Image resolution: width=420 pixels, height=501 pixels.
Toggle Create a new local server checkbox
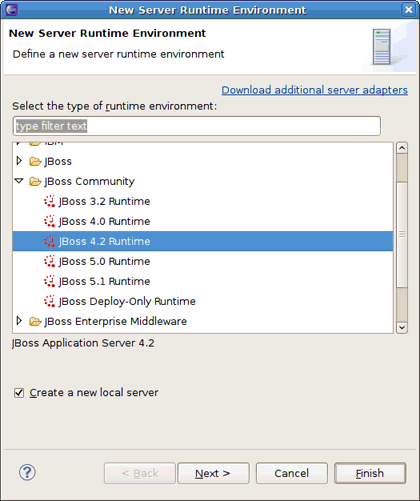[x=19, y=393]
